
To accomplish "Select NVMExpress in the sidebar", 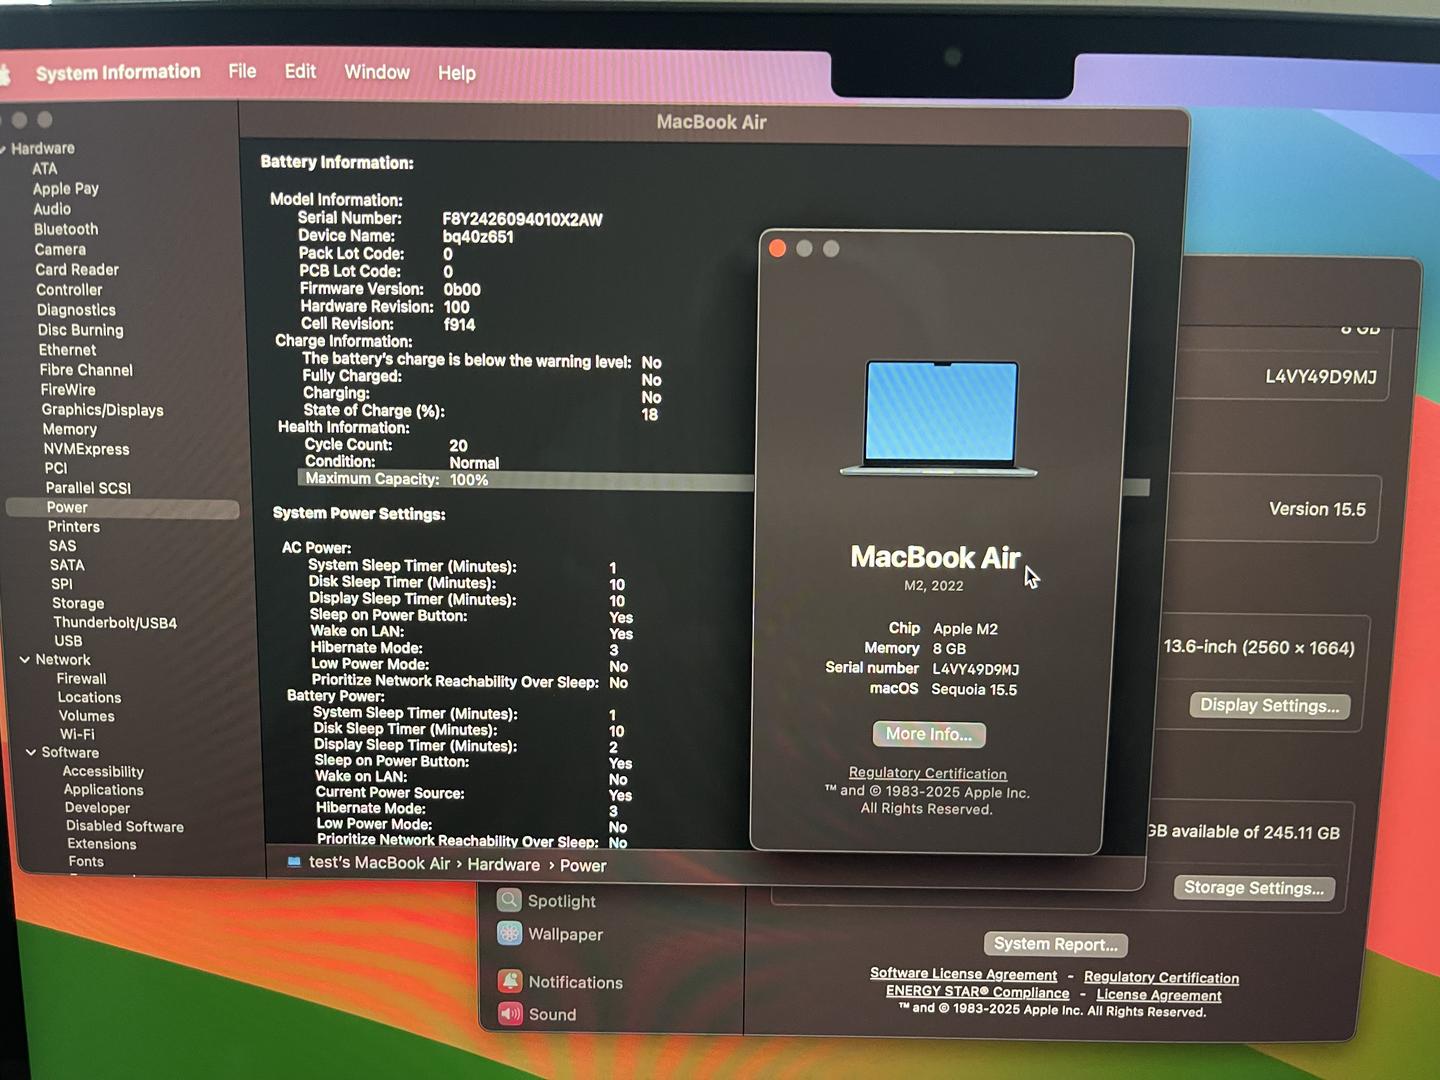I will point(86,449).
